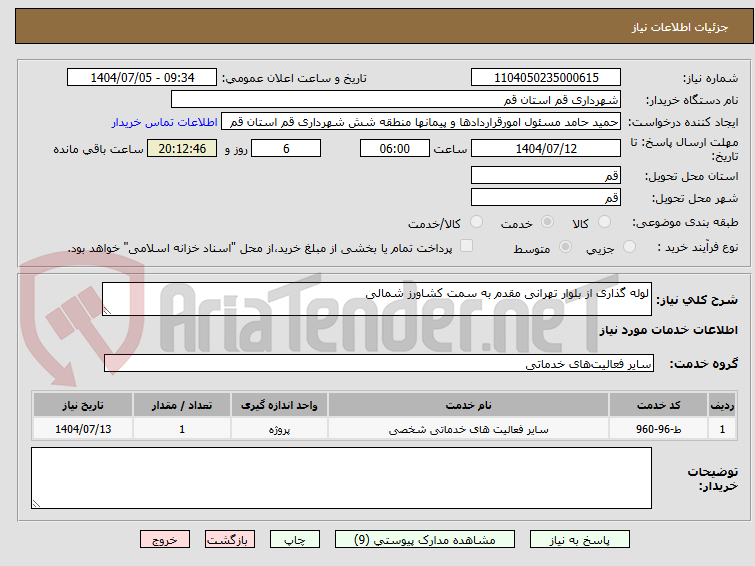
Task: Open مشاهده مدارک پیوستی (9) button
Action: 425,540
